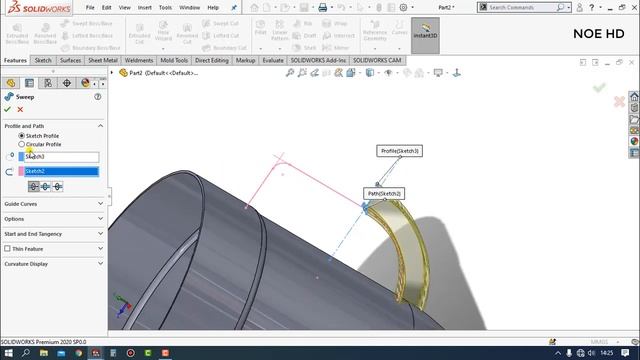Open File Explorer folder icon in task pane

(634, 119)
